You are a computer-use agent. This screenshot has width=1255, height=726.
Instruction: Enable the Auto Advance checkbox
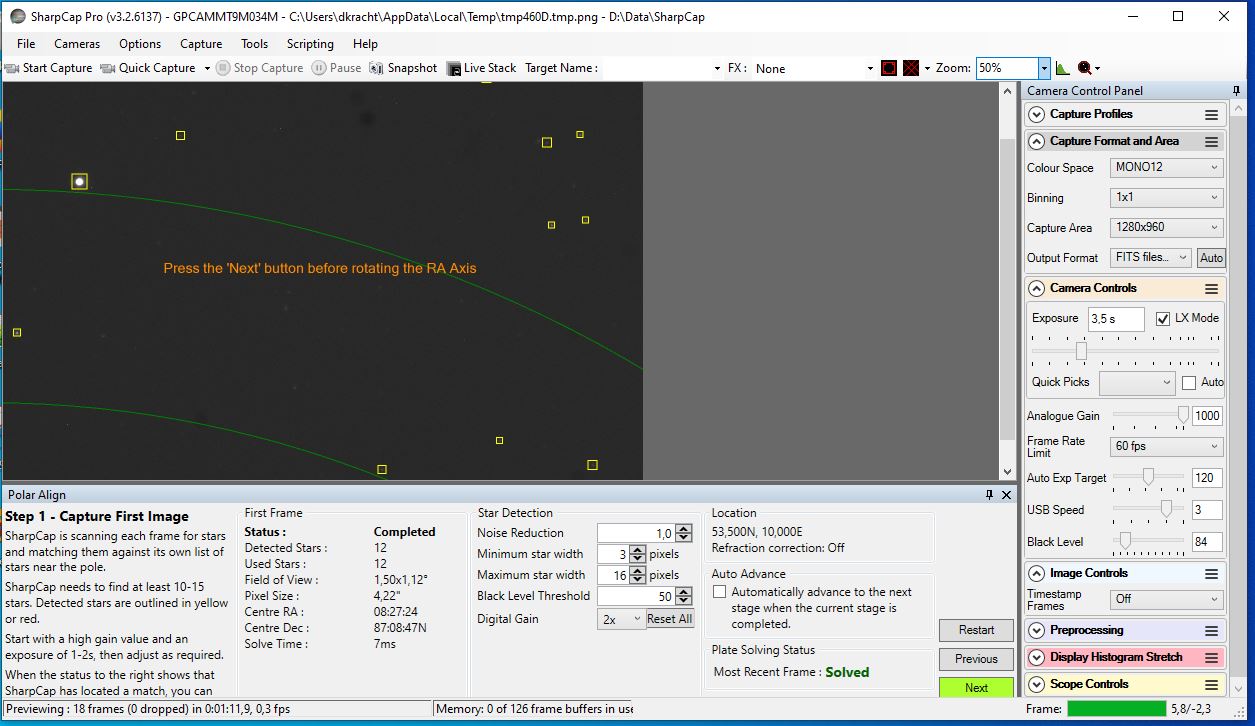[x=719, y=592]
